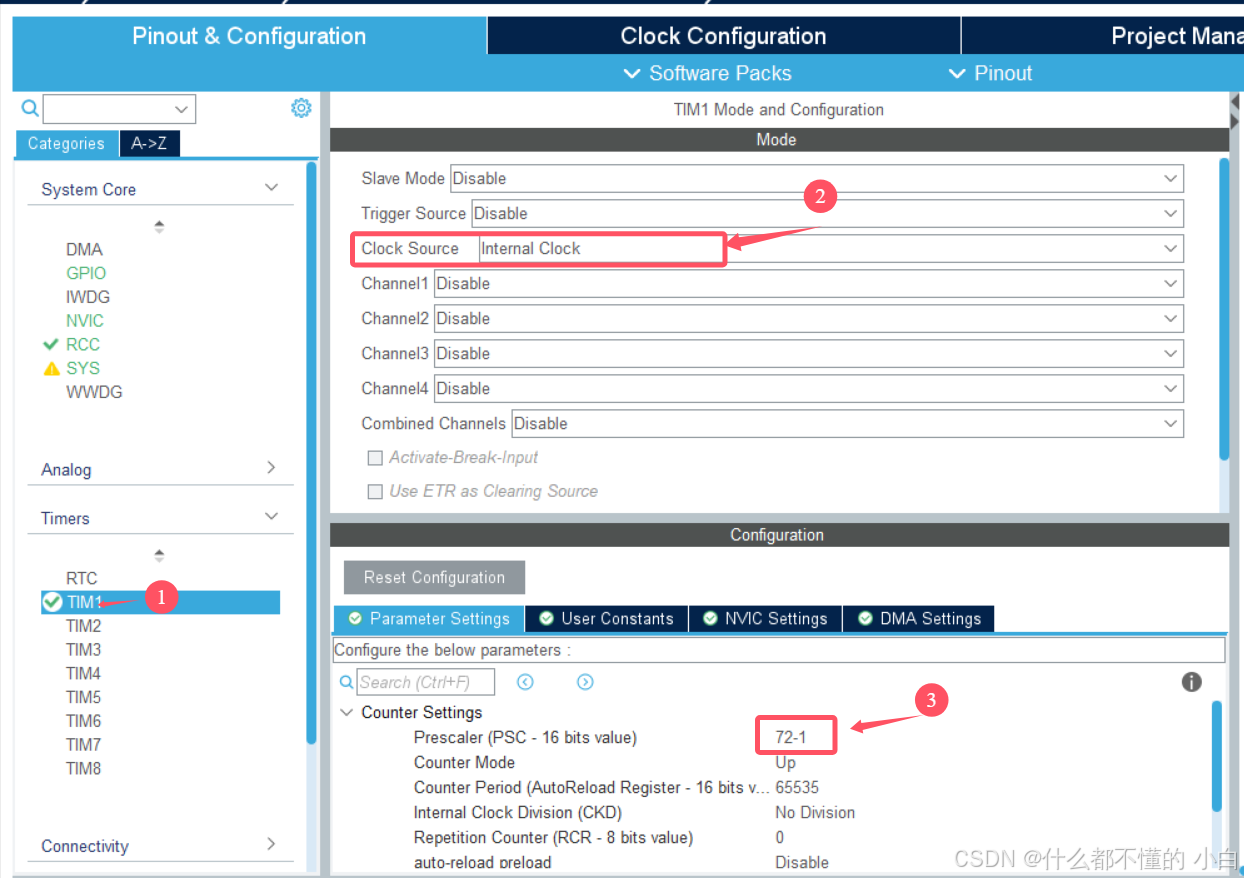
Task: Enable Use ETR as Clearing Source checkbox
Action: (375, 492)
